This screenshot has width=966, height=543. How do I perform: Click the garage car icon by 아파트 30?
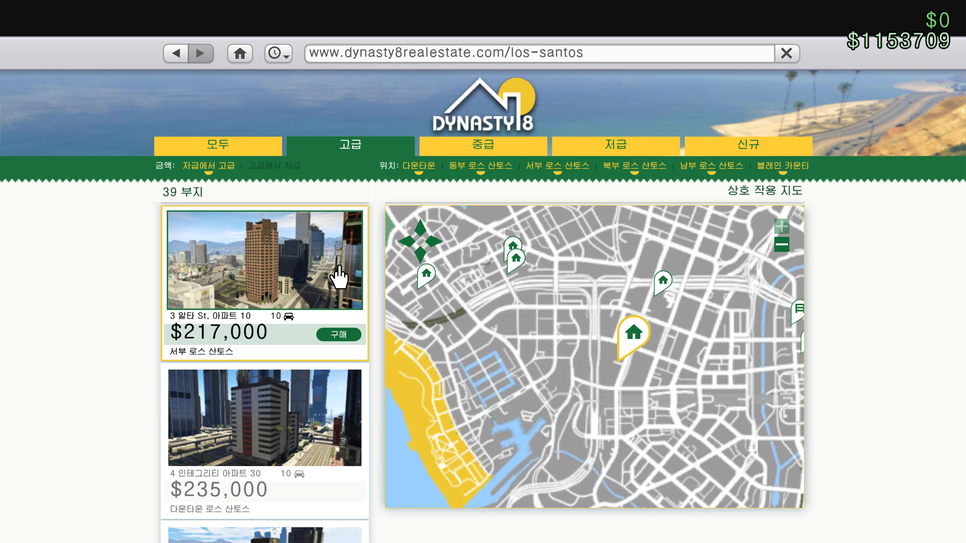299,474
